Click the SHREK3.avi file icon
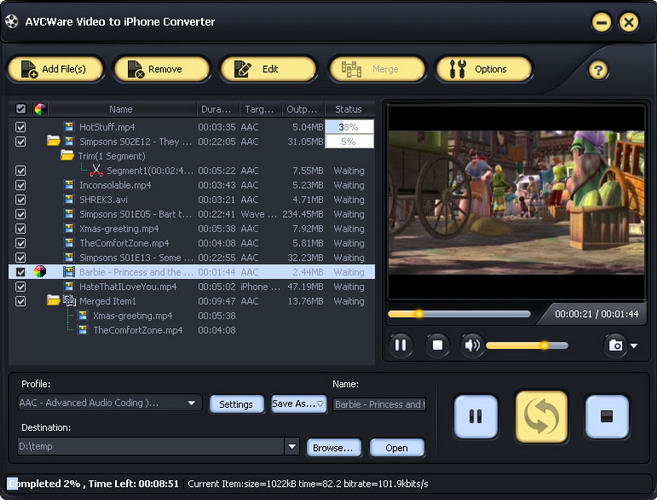Screen dimensions: 657x500 pos(69,199)
